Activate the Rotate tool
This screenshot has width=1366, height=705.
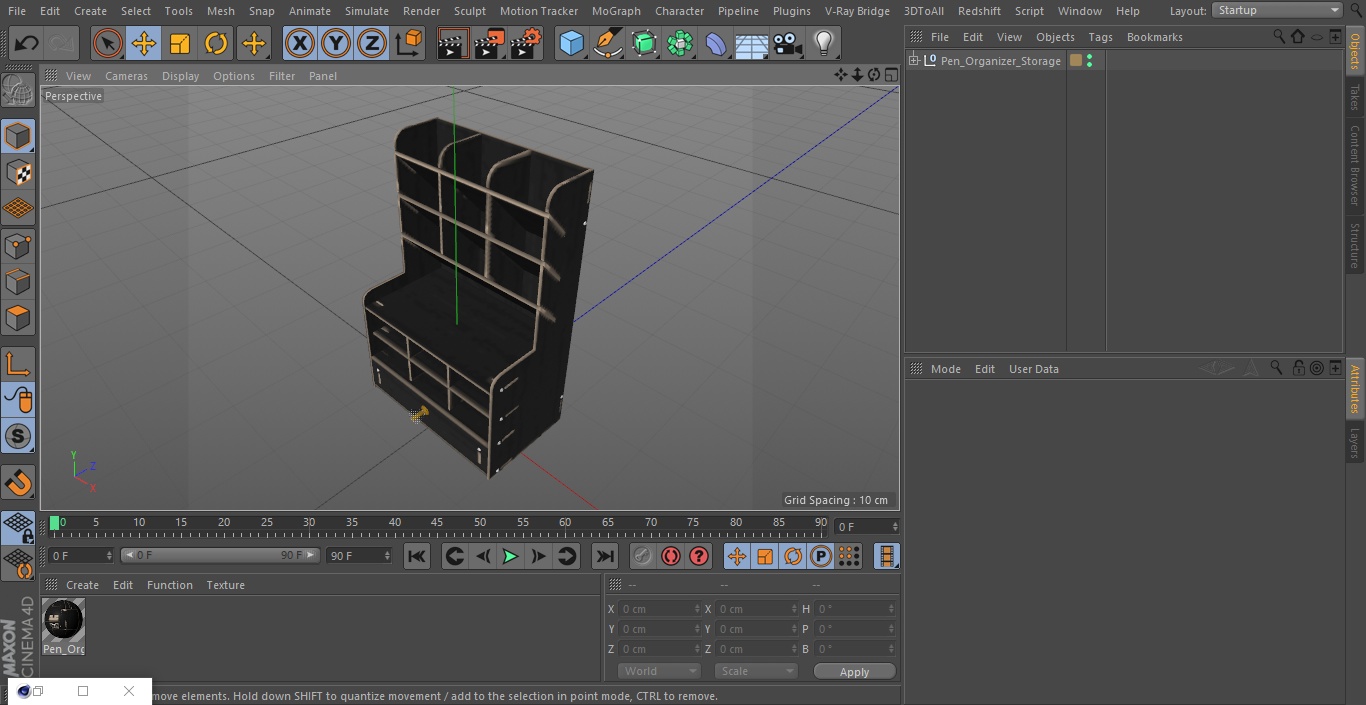tap(216, 44)
